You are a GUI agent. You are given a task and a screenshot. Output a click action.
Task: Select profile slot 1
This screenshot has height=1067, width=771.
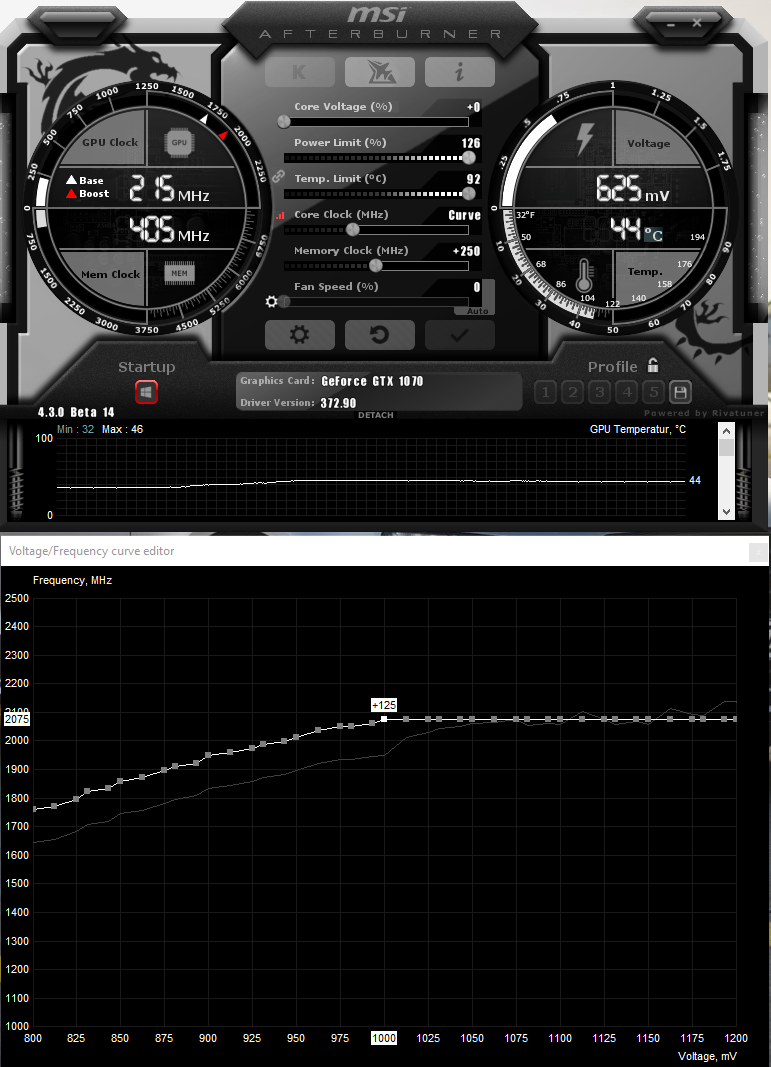coord(545,392)
